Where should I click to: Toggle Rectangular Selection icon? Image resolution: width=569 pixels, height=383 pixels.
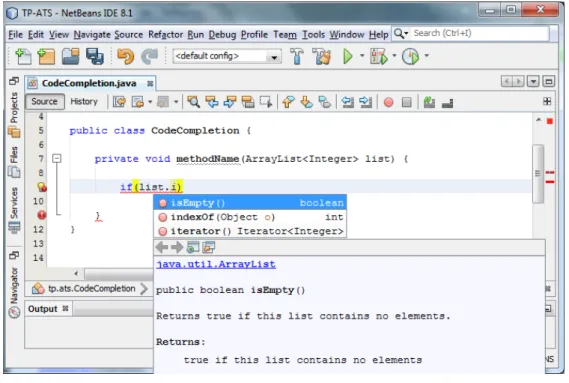coord(266,102)
